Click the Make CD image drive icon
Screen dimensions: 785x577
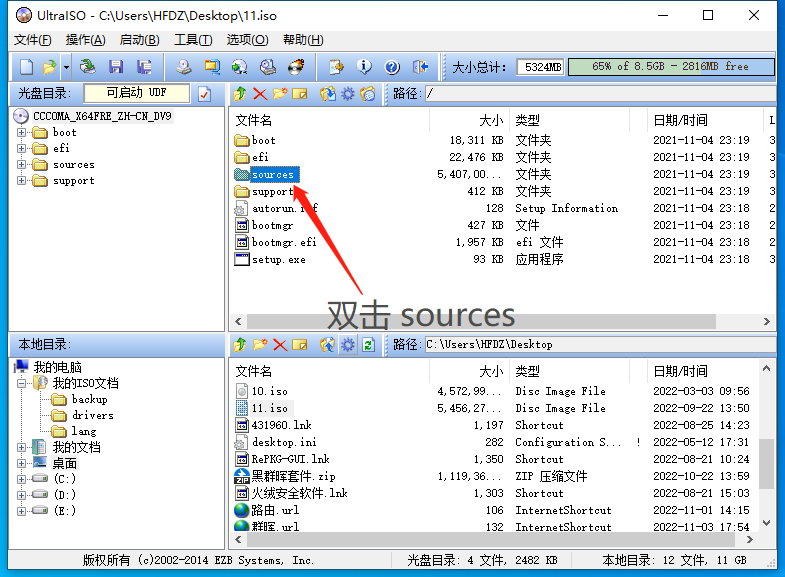pyautogui.click(x=184, y=67)
